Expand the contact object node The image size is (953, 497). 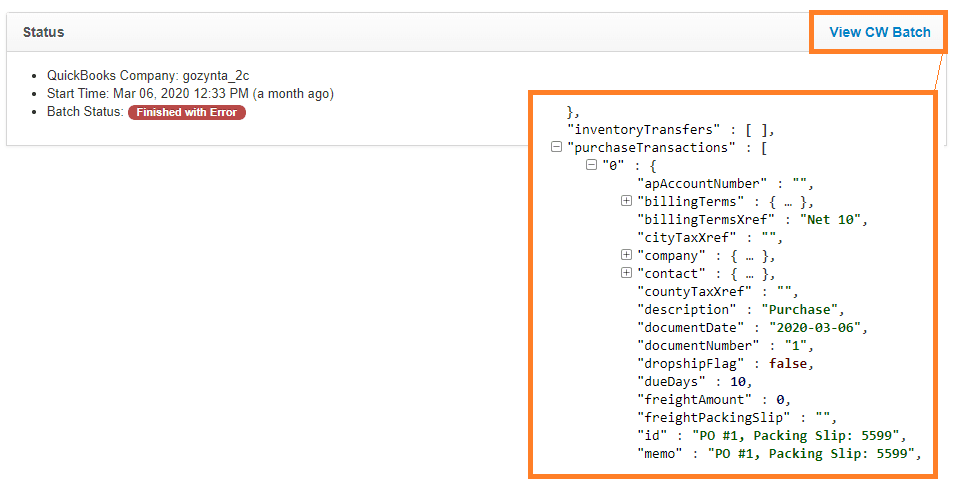click(627, 273)
